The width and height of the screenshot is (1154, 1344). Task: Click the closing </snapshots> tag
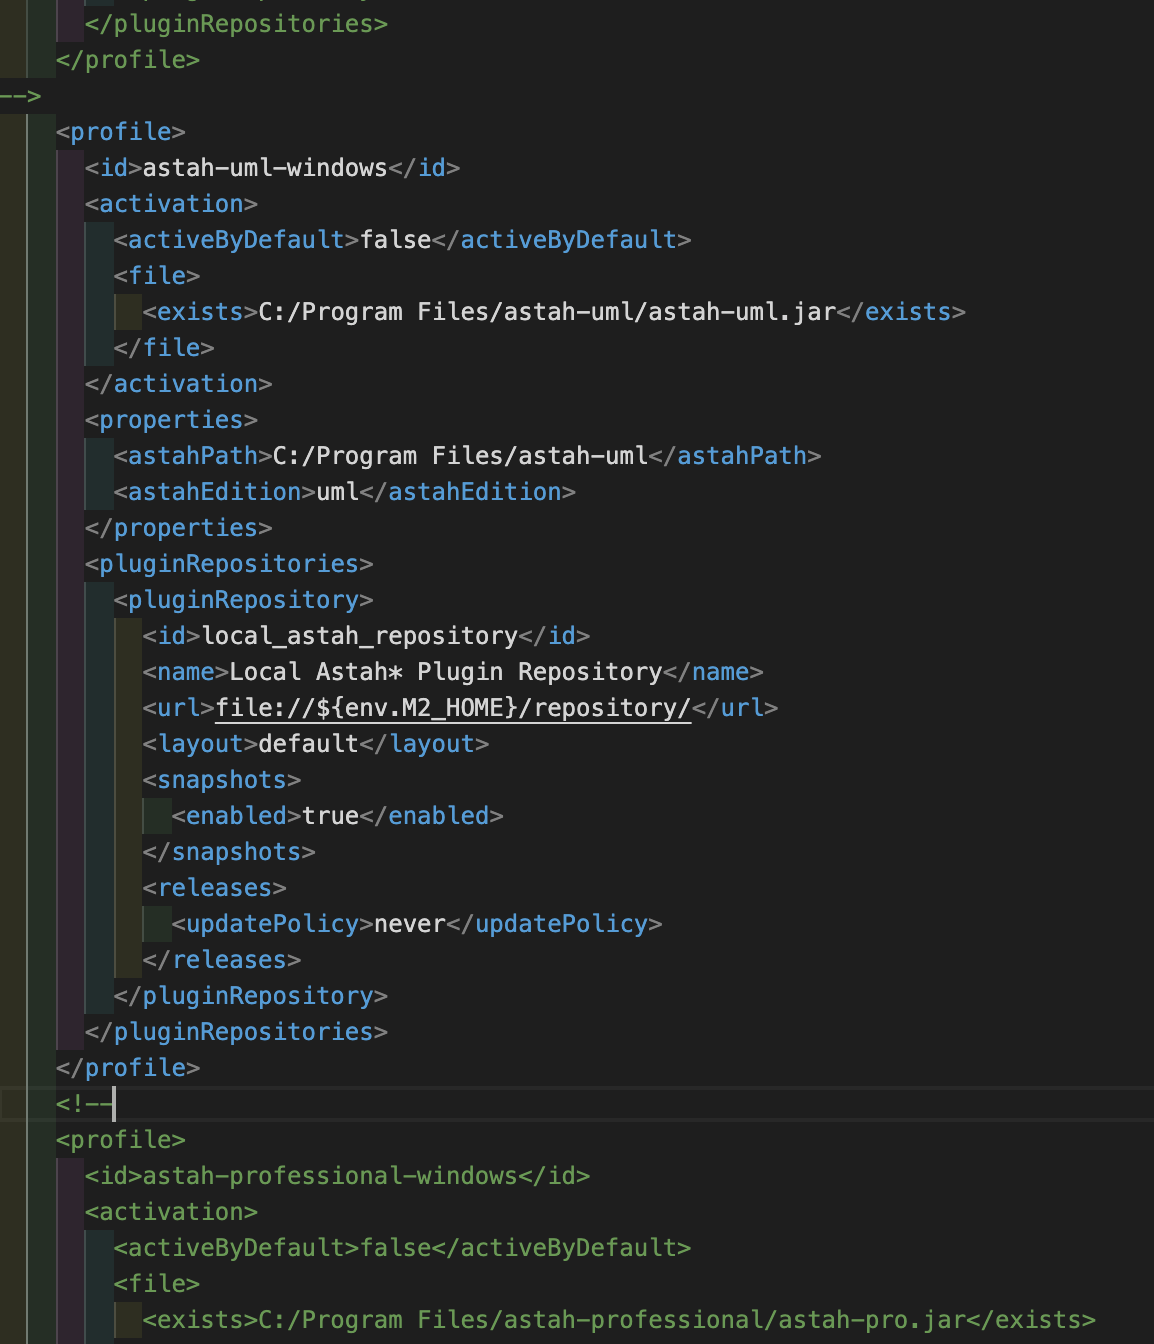pos(229,851)
